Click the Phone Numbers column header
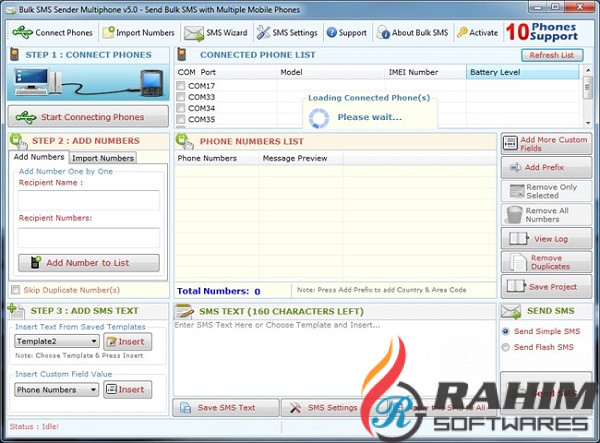The width and height of the screenshot is (600, 443). (x=217, y=158)
